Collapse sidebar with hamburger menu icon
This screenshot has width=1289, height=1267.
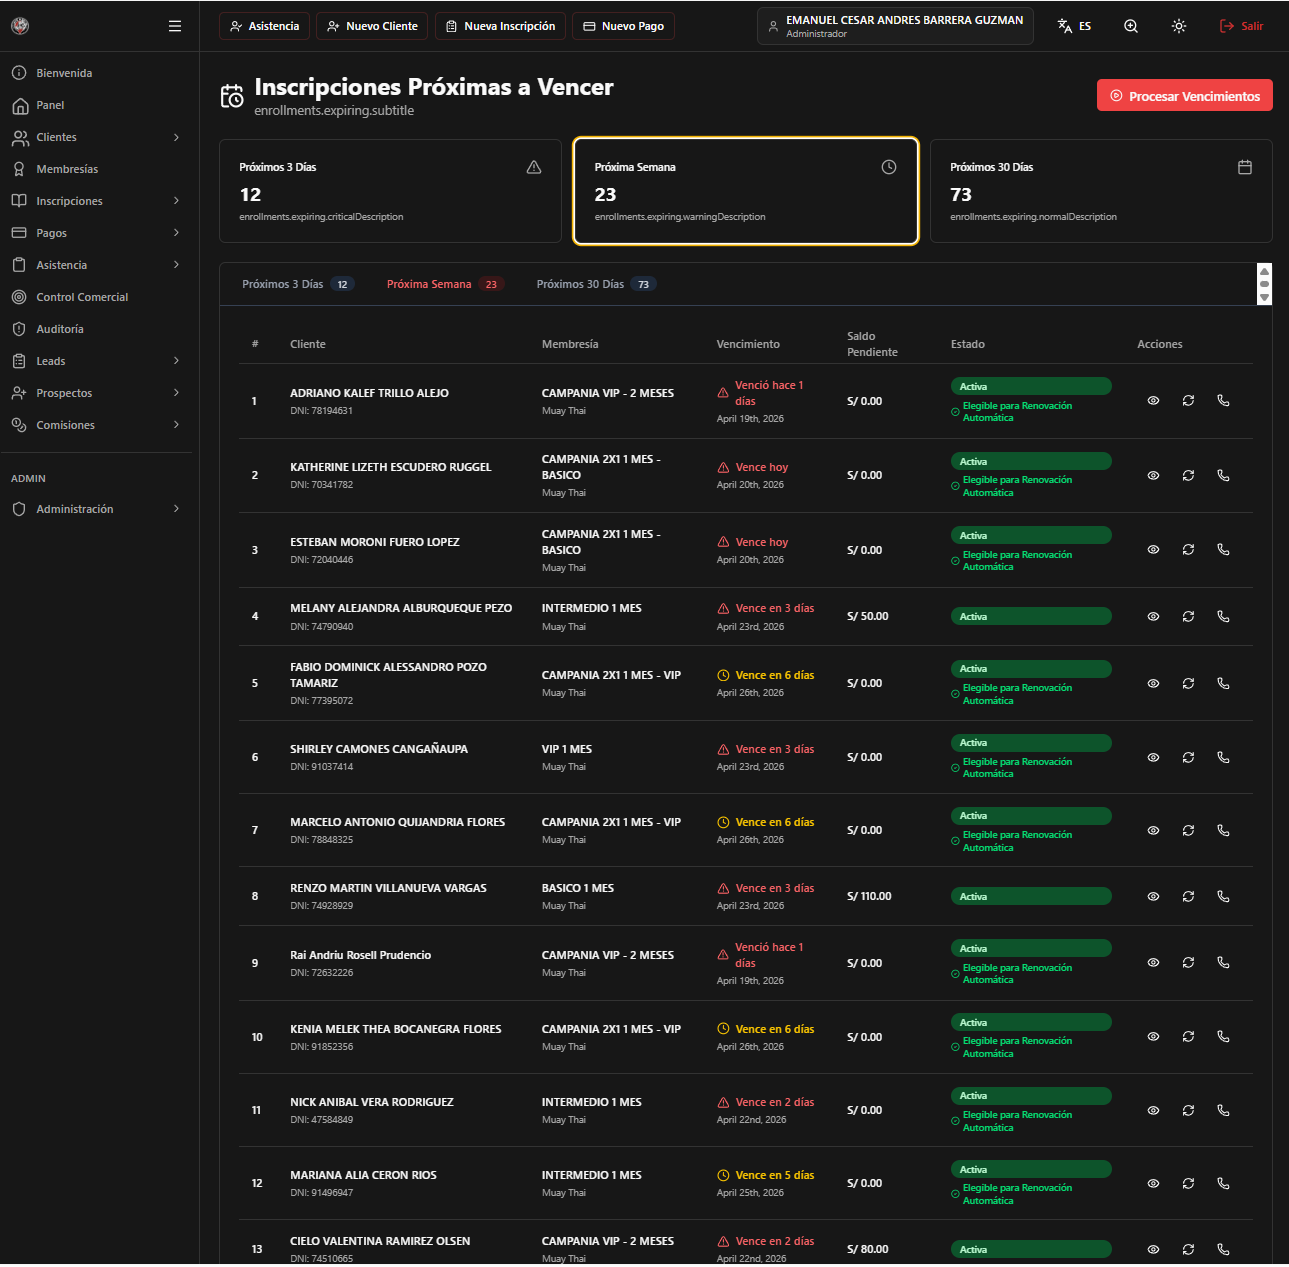[175, 26]
